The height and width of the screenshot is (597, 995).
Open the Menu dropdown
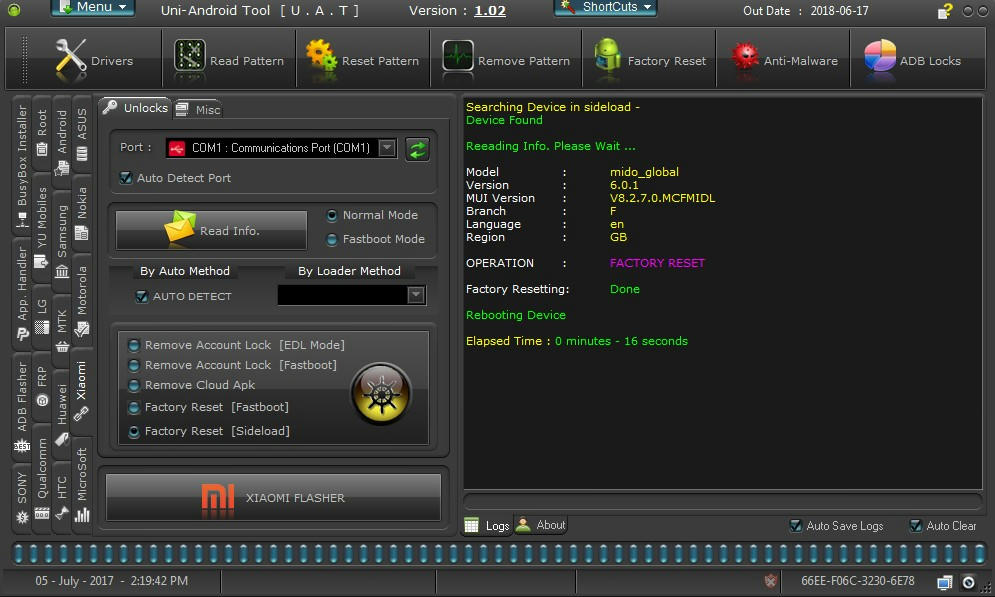93,7
